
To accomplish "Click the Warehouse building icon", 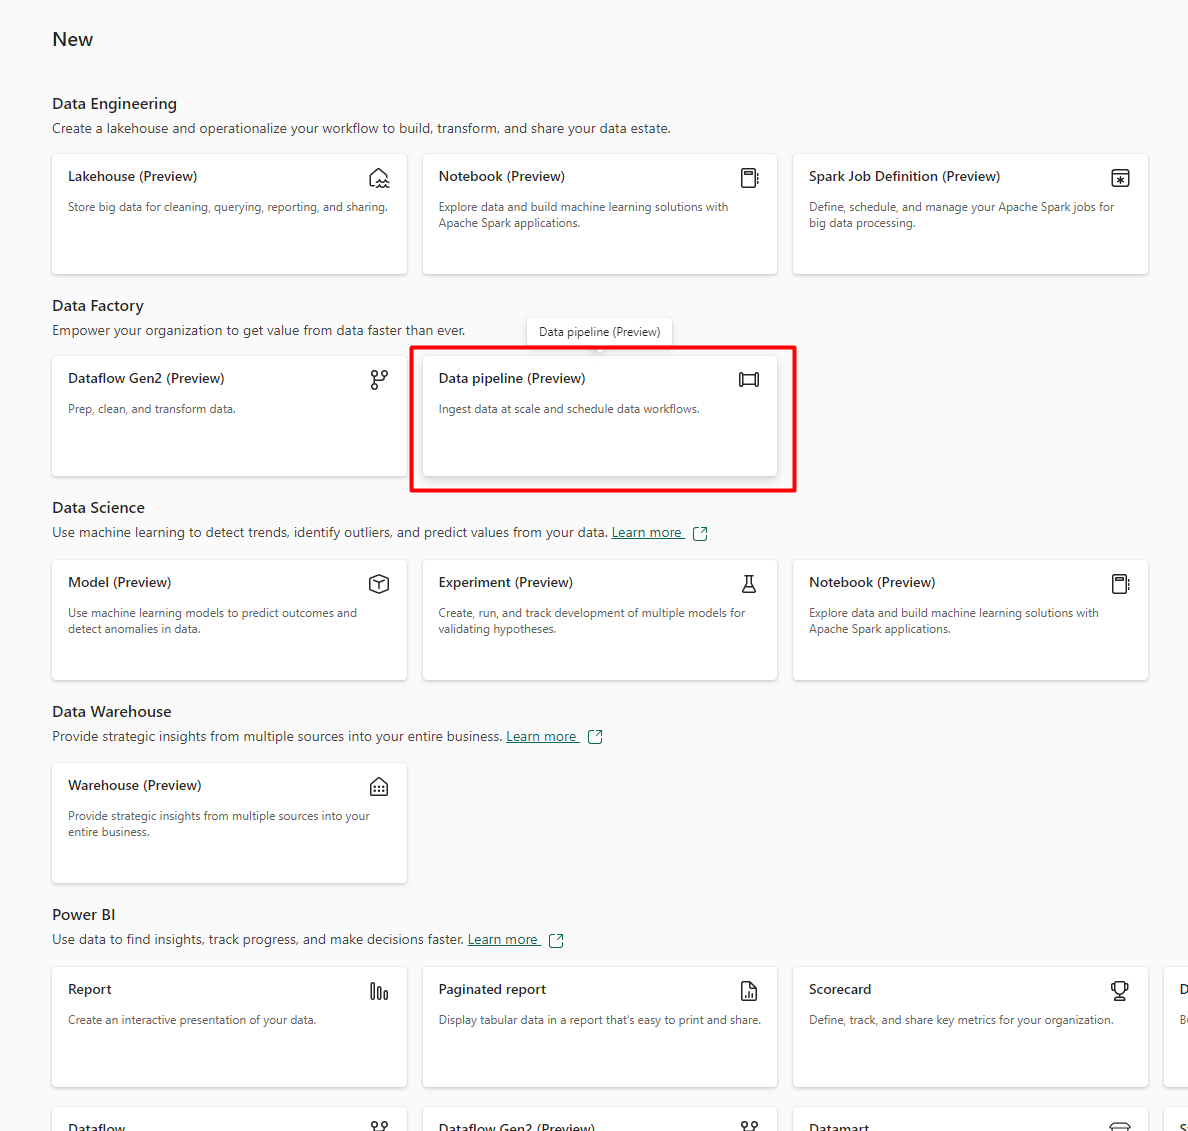I will (x=379, y=787).
